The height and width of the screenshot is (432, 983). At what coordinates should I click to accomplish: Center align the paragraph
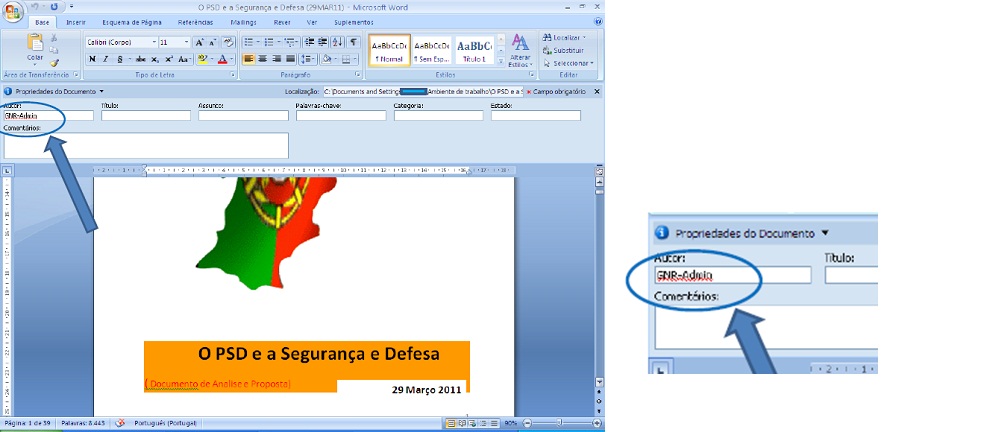click(x=262, y=59)
